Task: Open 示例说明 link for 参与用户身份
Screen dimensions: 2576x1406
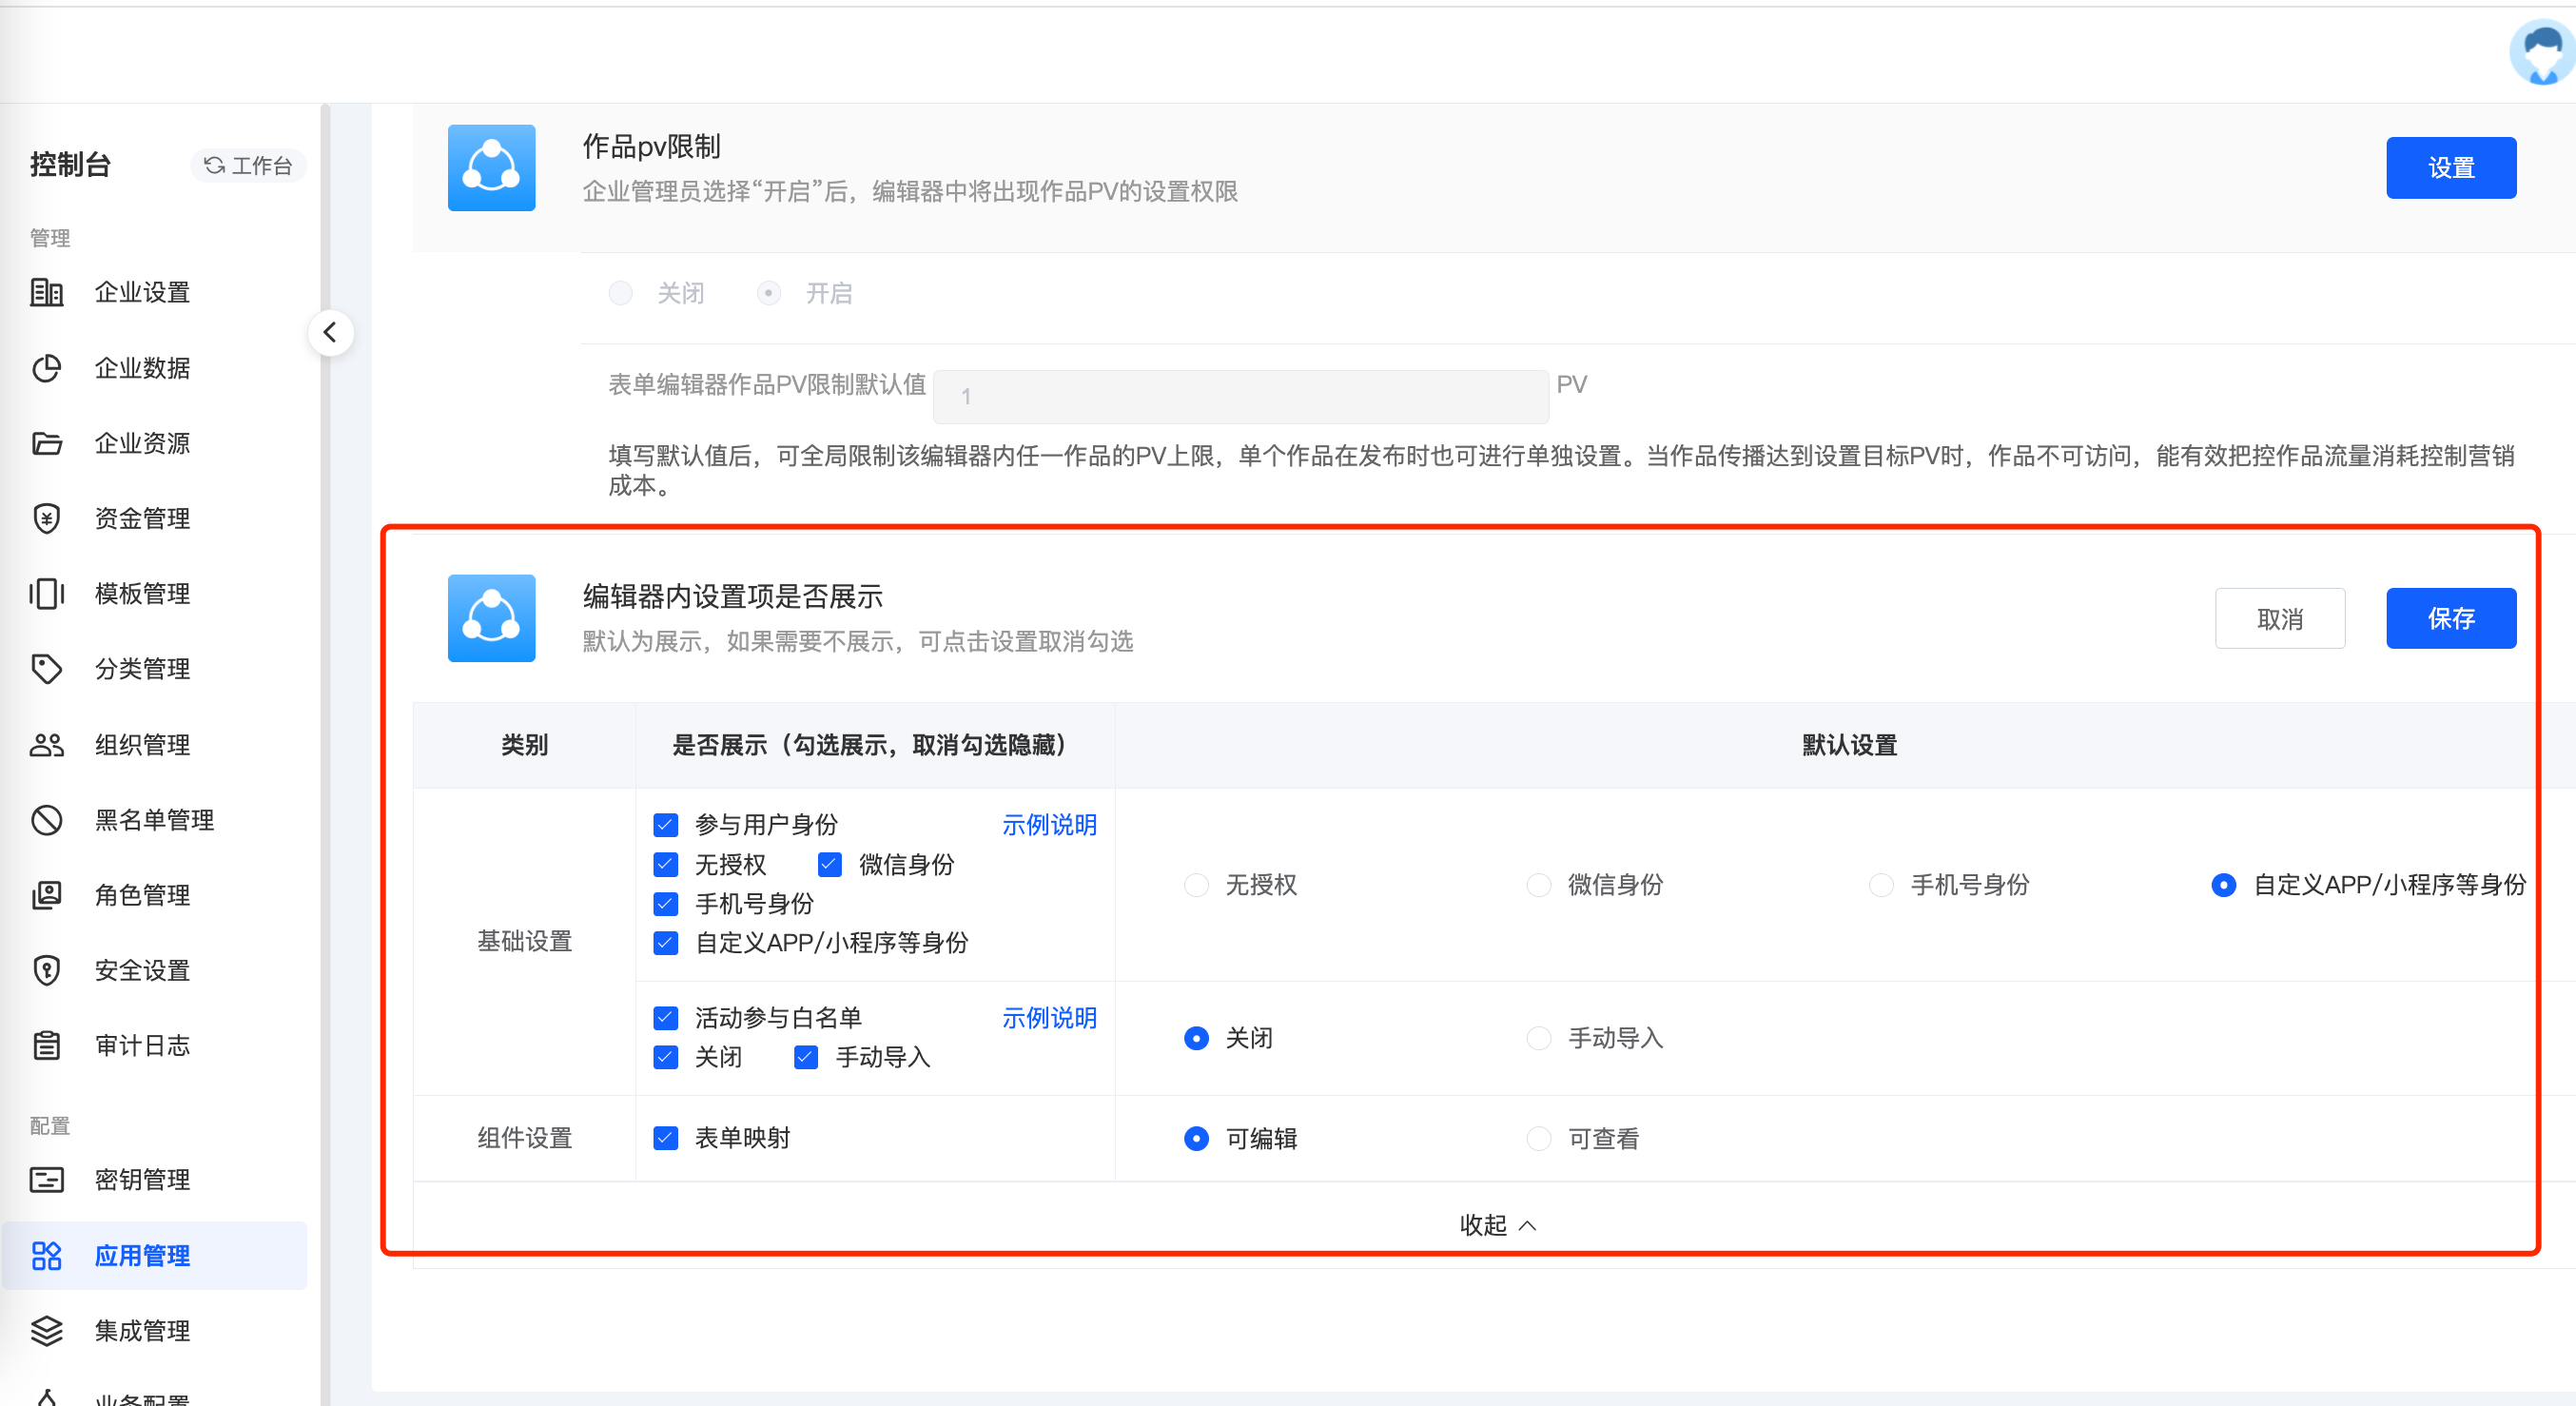Action: 1049,825
